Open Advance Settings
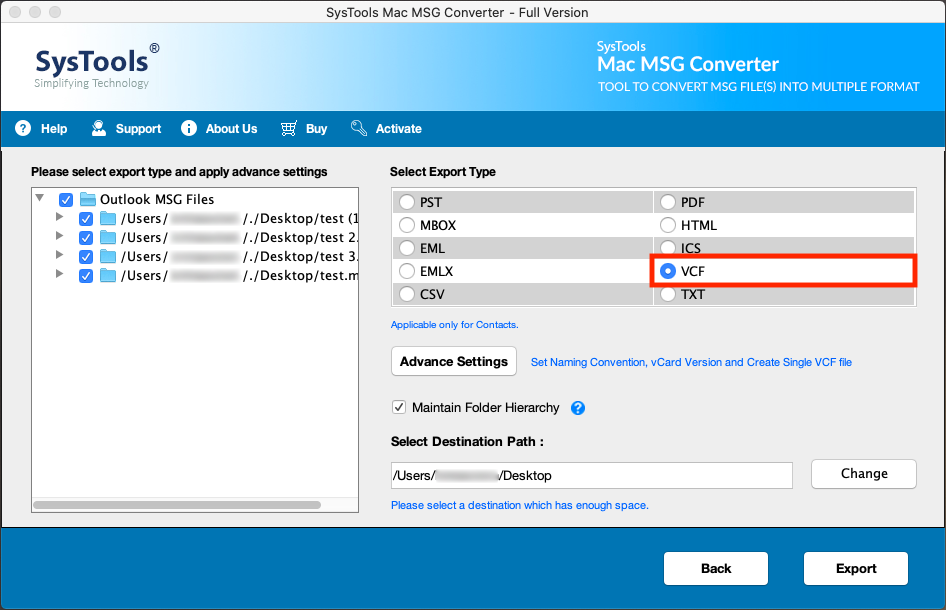 [x=454, y=361]
